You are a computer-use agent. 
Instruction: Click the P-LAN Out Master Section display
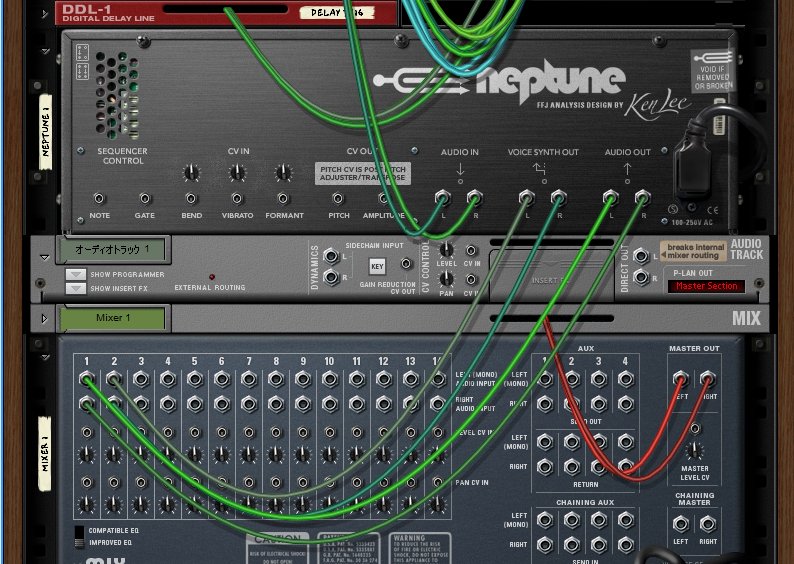[x=706, y=286]
